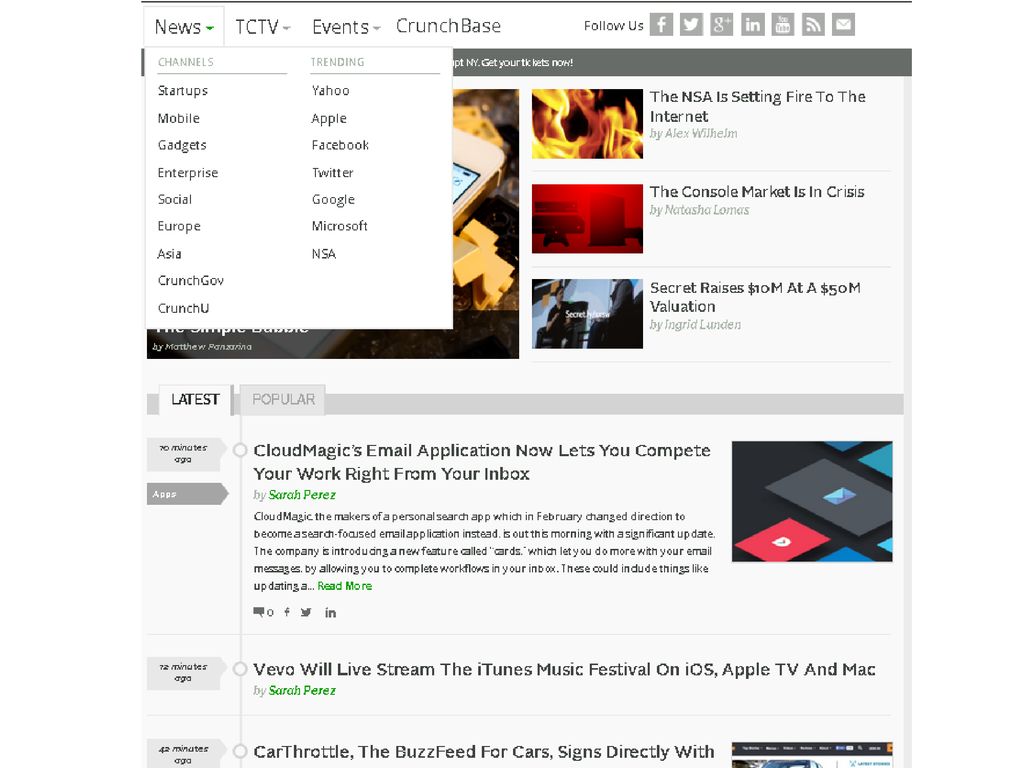Go to CrunchBase

(448, 25)
